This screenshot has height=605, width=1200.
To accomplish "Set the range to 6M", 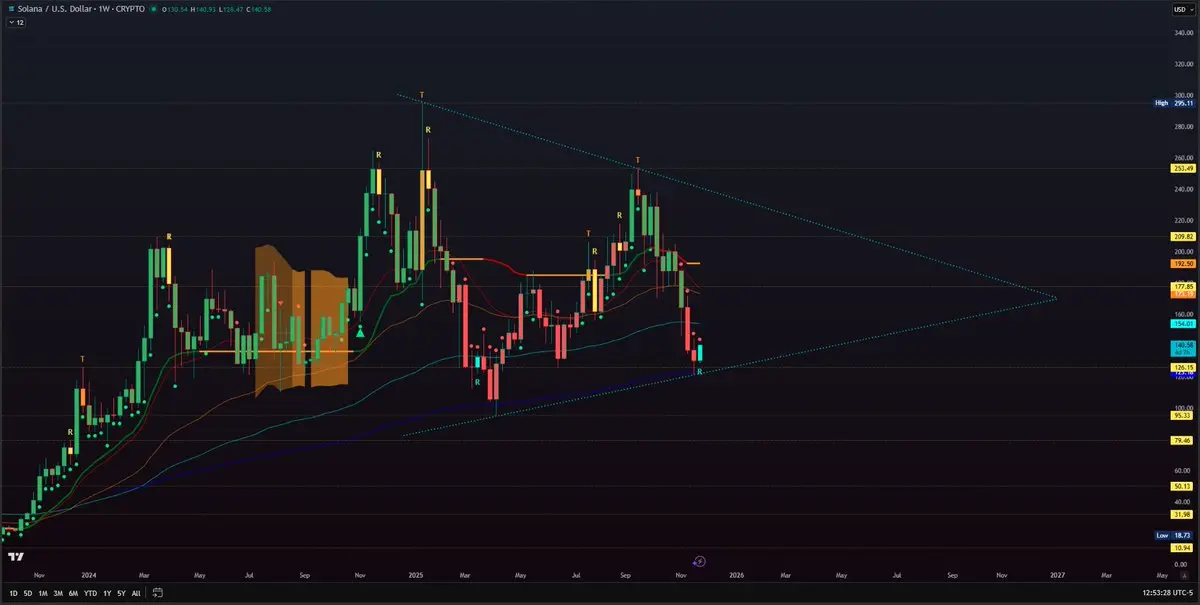I will 74,593.
